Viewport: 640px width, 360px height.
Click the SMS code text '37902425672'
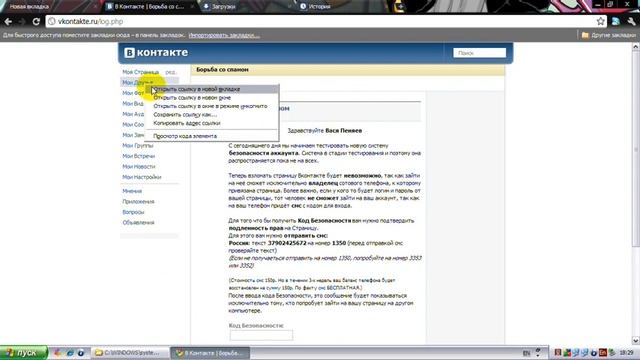point(287,243)
